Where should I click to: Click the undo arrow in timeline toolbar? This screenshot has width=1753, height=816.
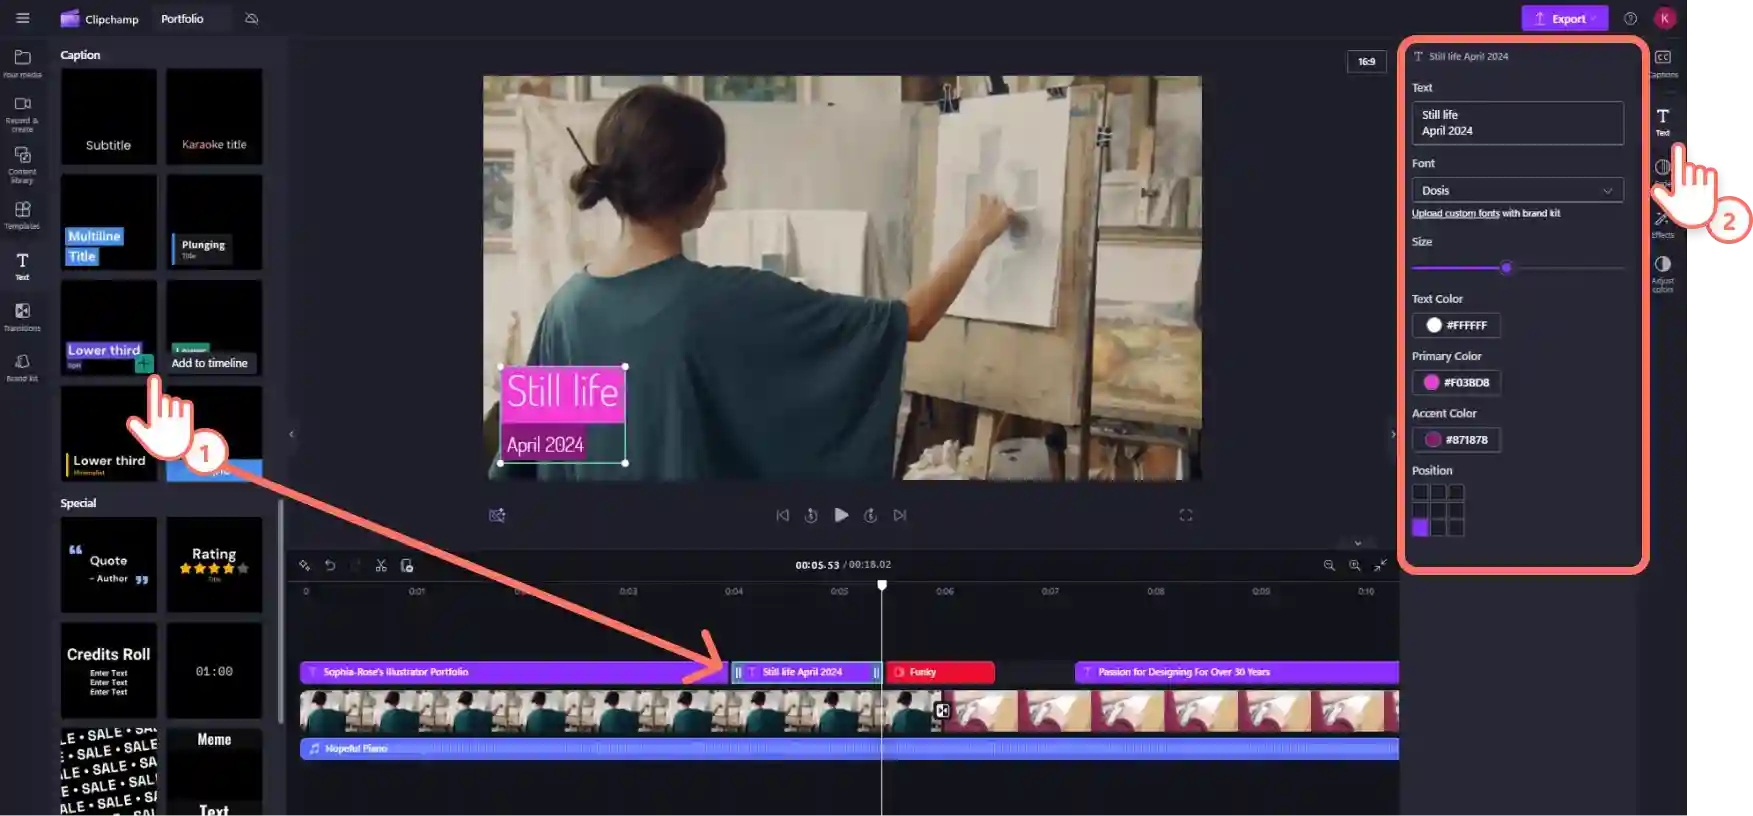point(330,566)
